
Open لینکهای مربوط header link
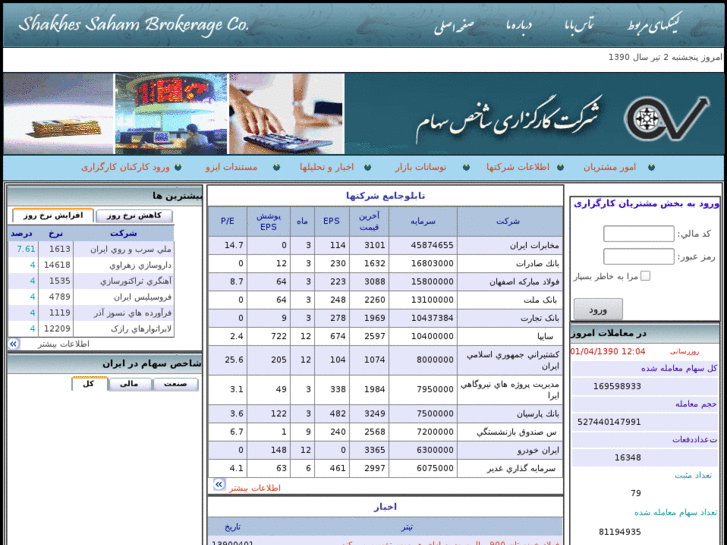(x=653, y=24)
